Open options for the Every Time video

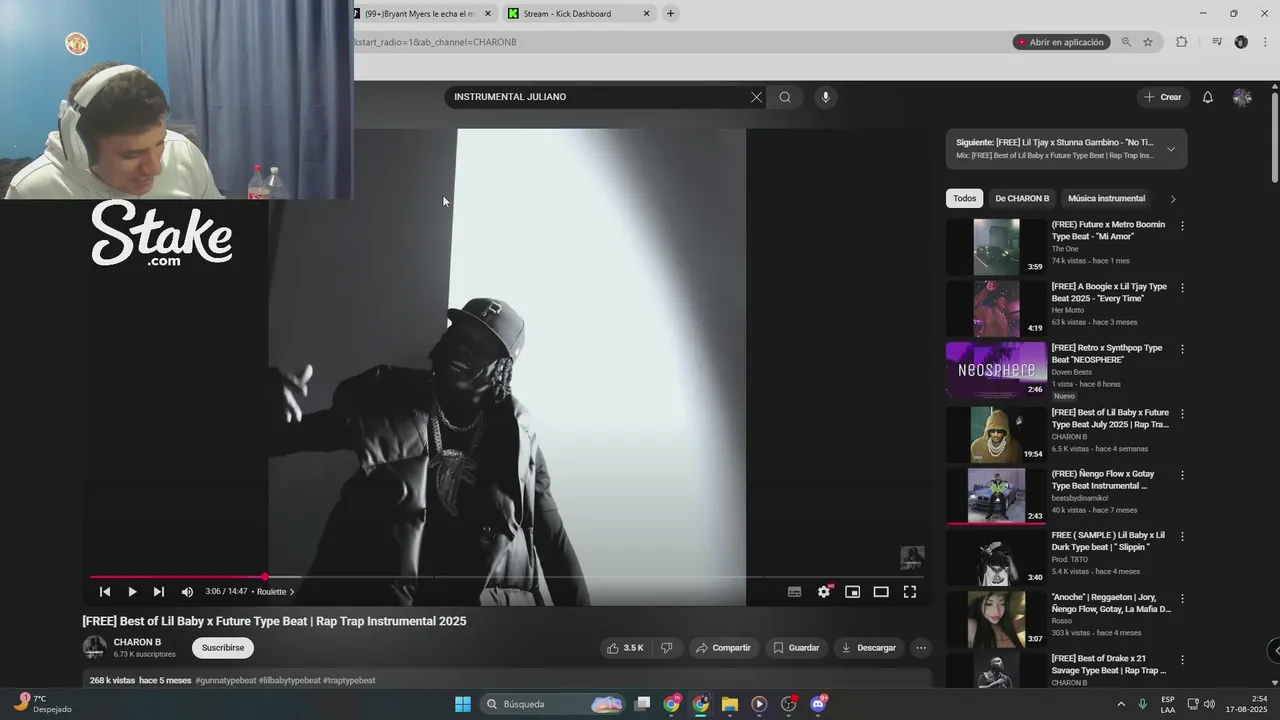1182,288
